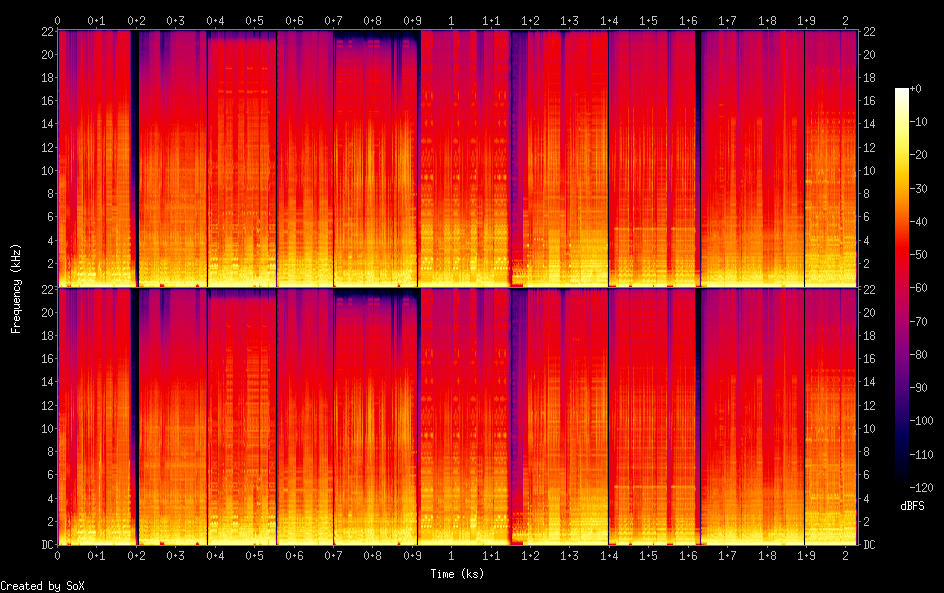
Task: Click the "18" kHz label right of the lower channel
Action: (x=869, y=335)
